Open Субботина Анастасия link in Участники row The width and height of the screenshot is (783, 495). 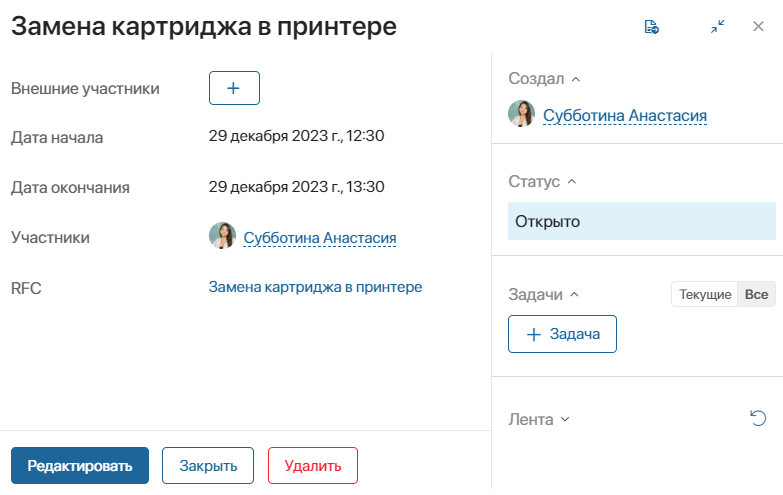click(320, 238)
